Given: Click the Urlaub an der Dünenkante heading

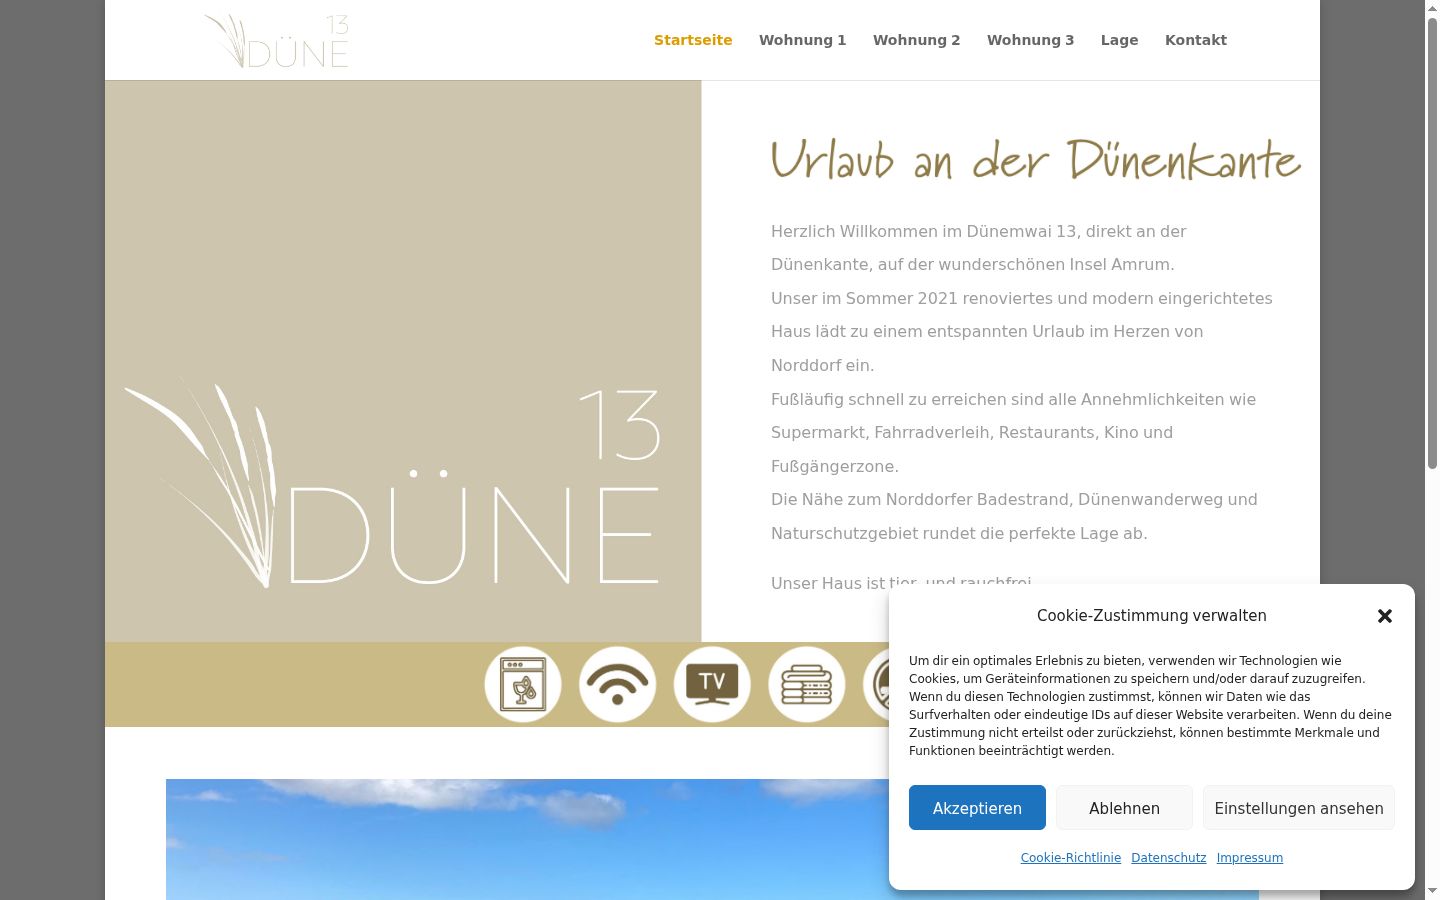Looking at the screenshot, I should [1035, 160].
